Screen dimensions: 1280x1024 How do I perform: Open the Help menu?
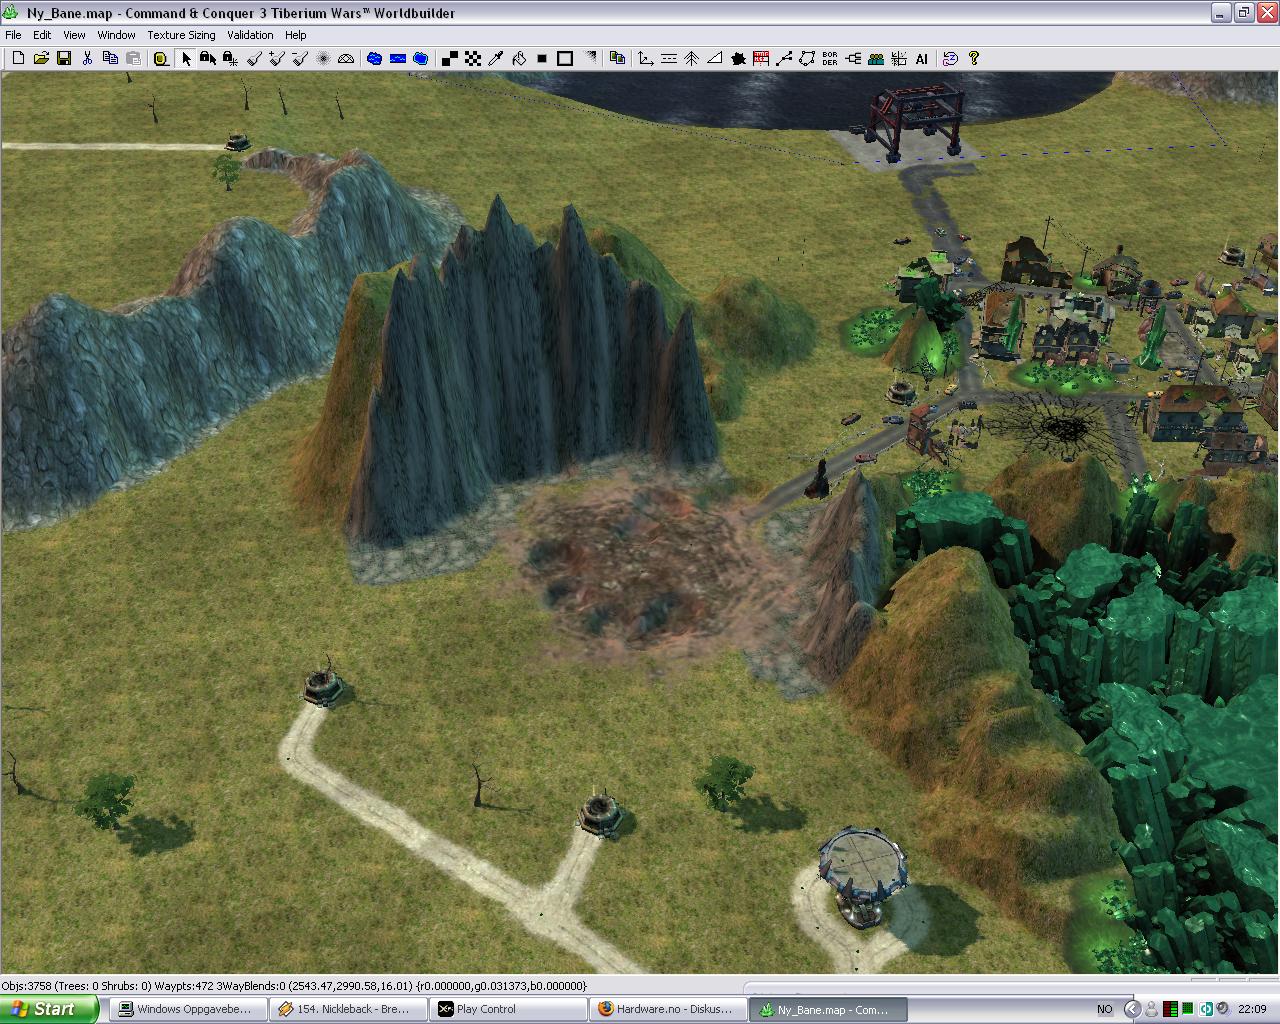click(x=295, y=34)
